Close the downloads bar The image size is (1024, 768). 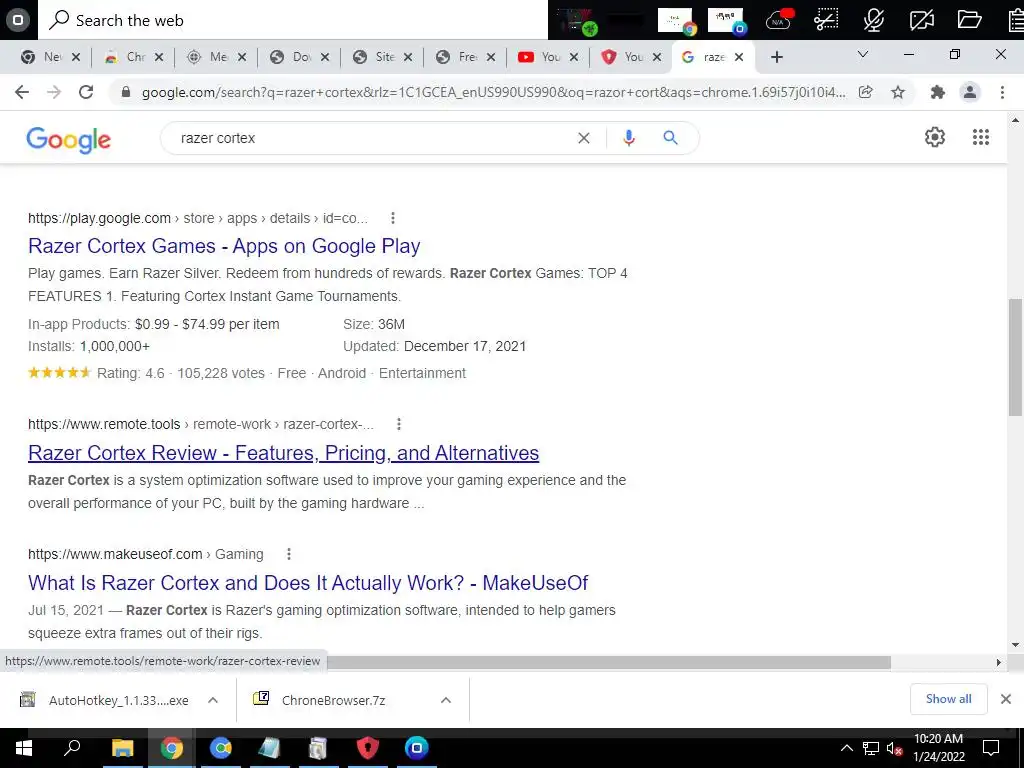[1006, 699]
